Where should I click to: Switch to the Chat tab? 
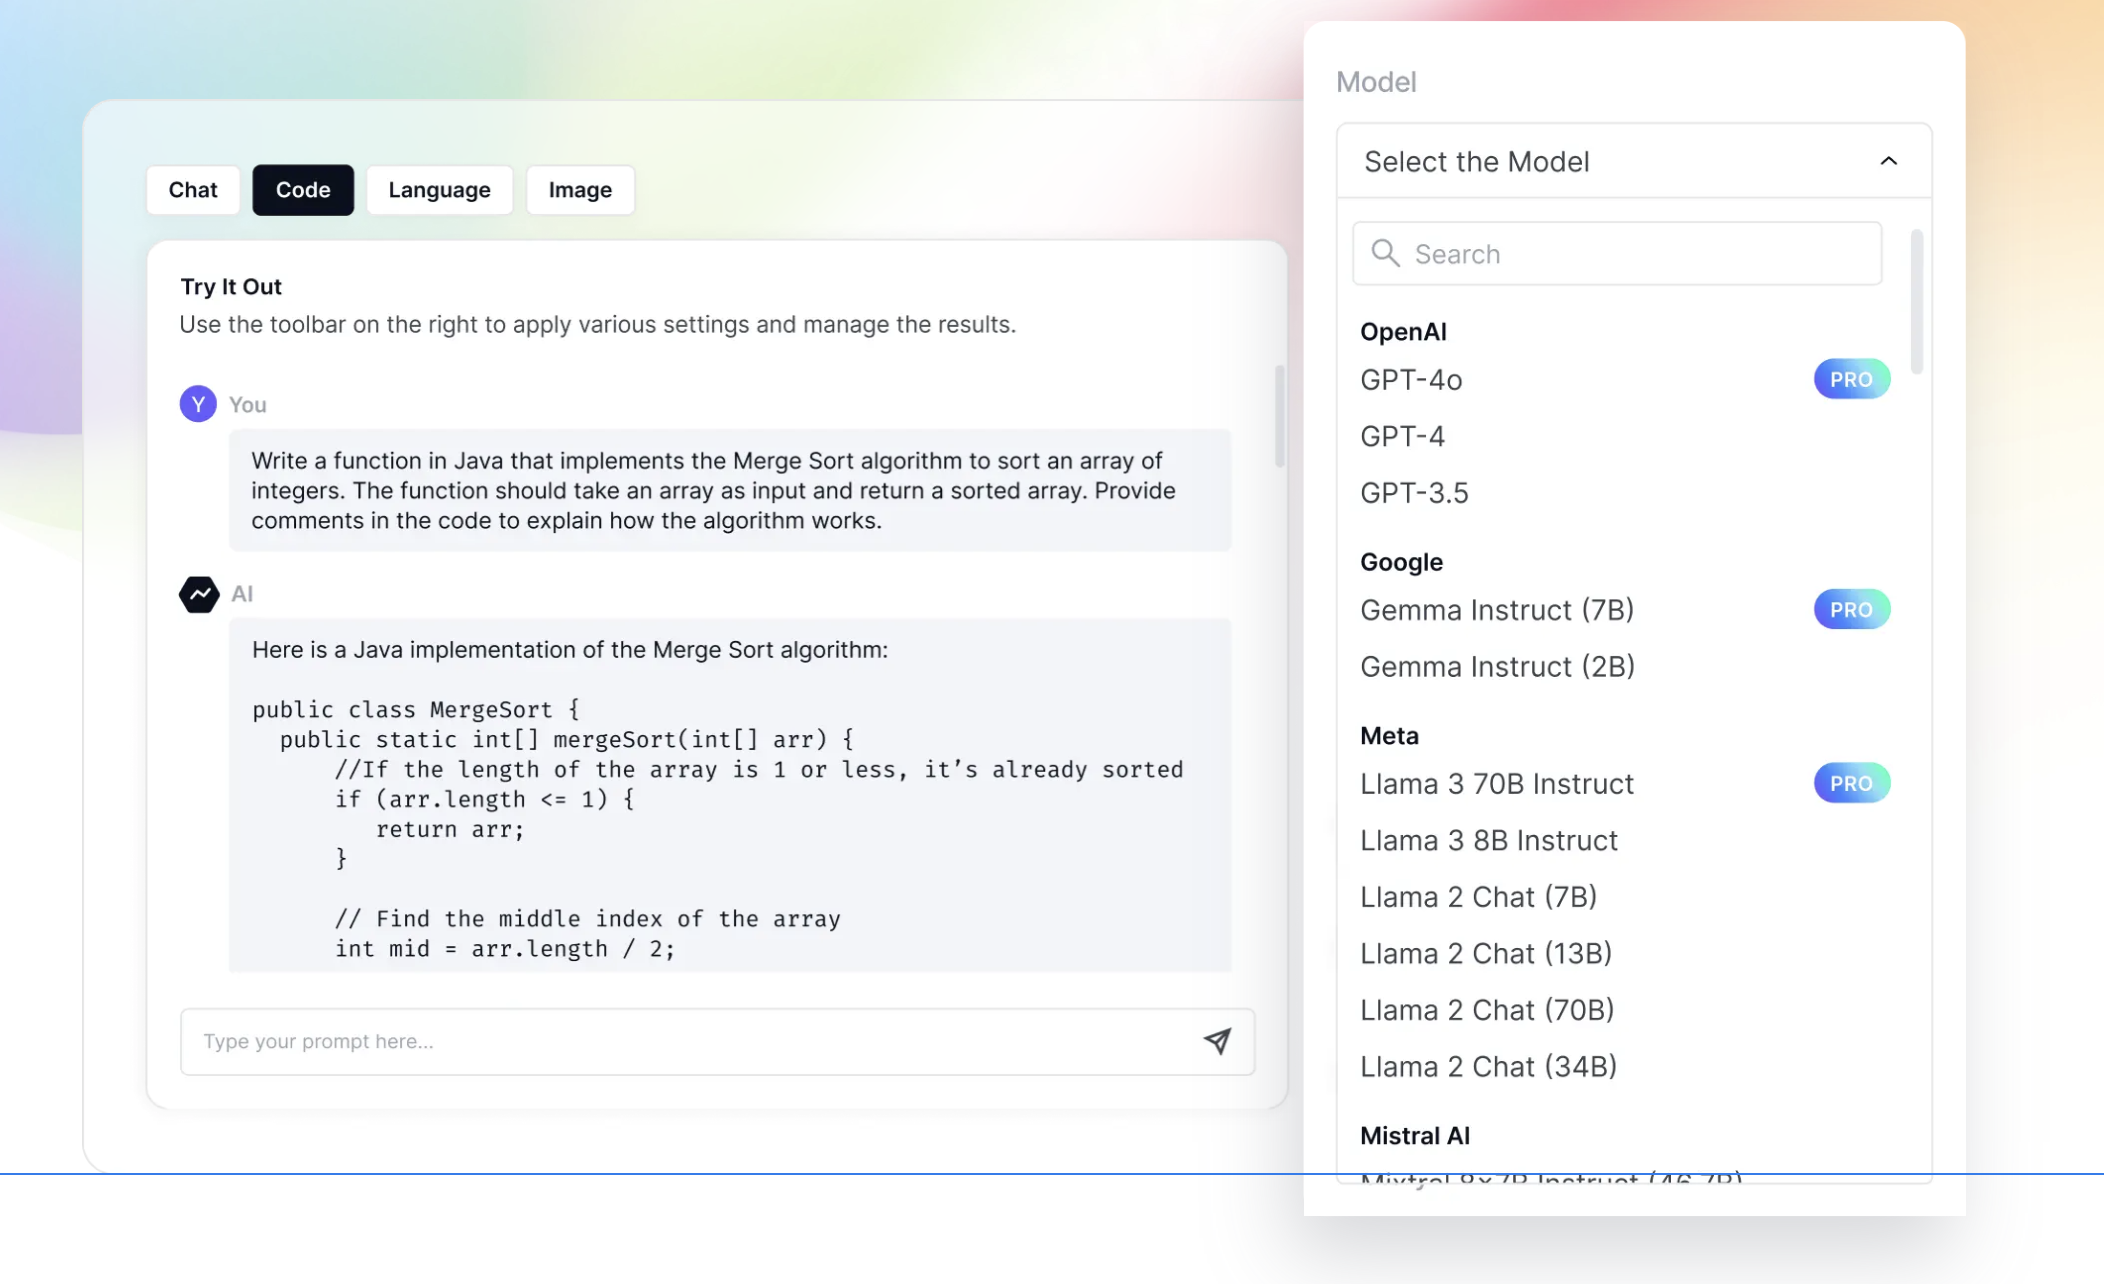tap(193, 190)
